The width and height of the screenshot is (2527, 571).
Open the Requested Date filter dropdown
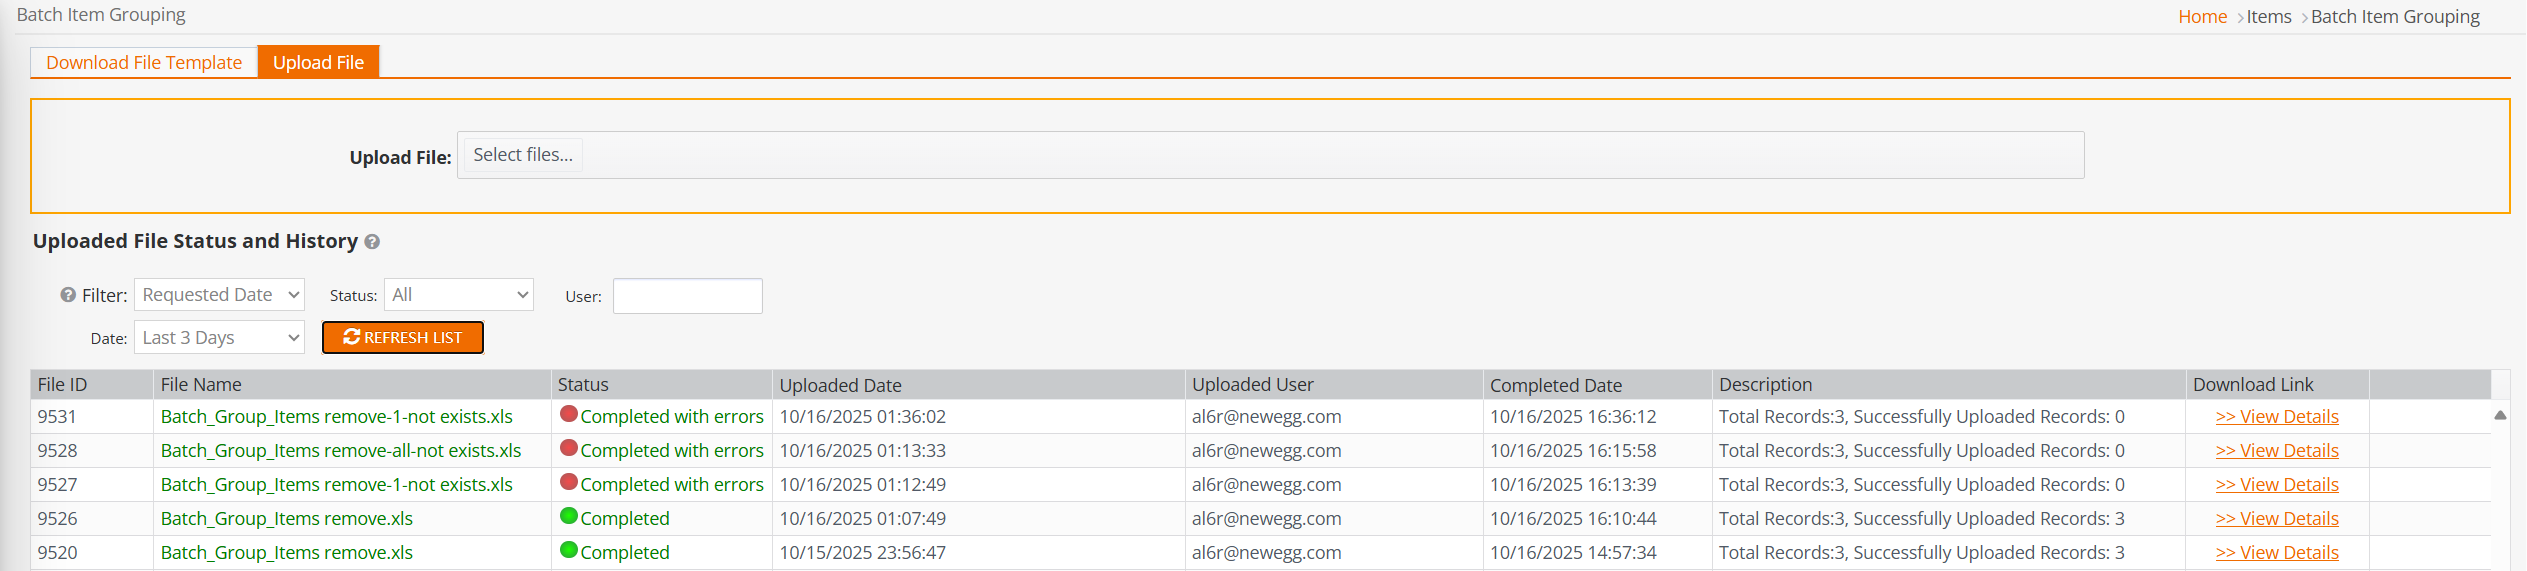pyautogui.click(x=220, y=295)
